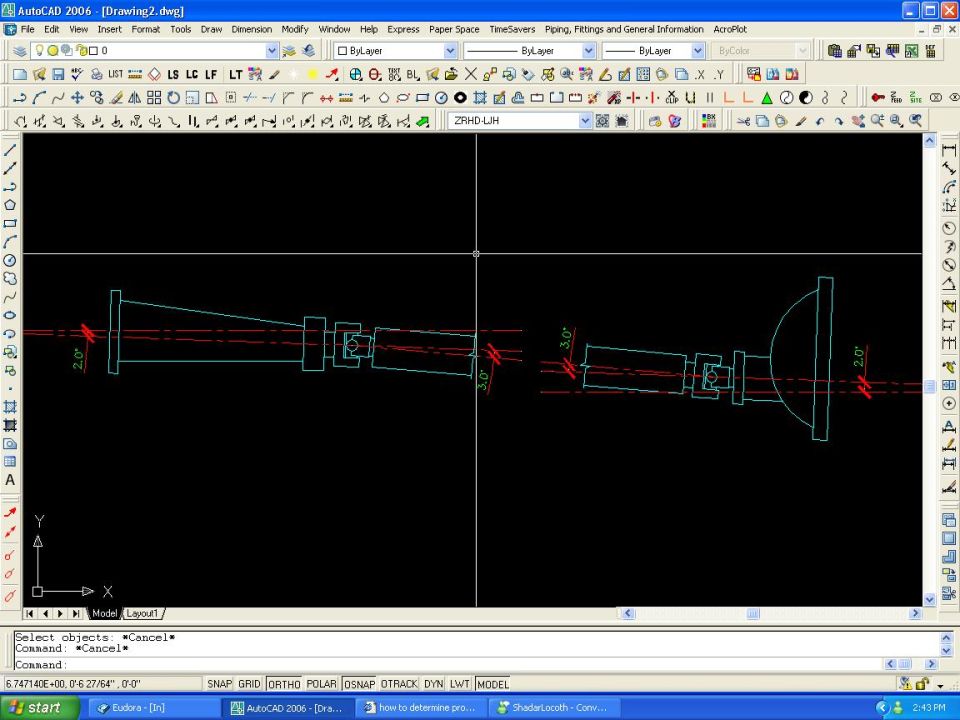Click the drawing area vertical scrollbar down arrow
Screen dimensions: 960x720
(x=929, y=600)
